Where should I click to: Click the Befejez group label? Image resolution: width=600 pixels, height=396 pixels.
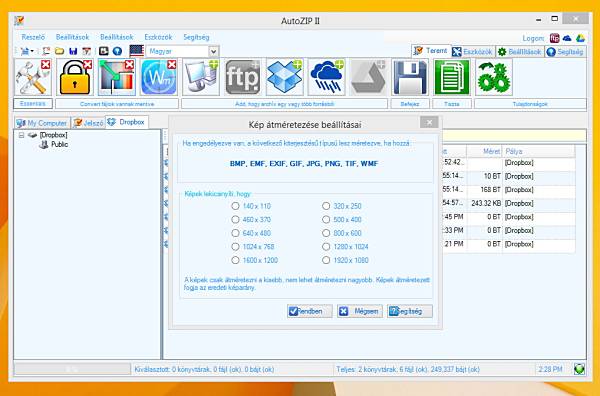click(410, 104)
